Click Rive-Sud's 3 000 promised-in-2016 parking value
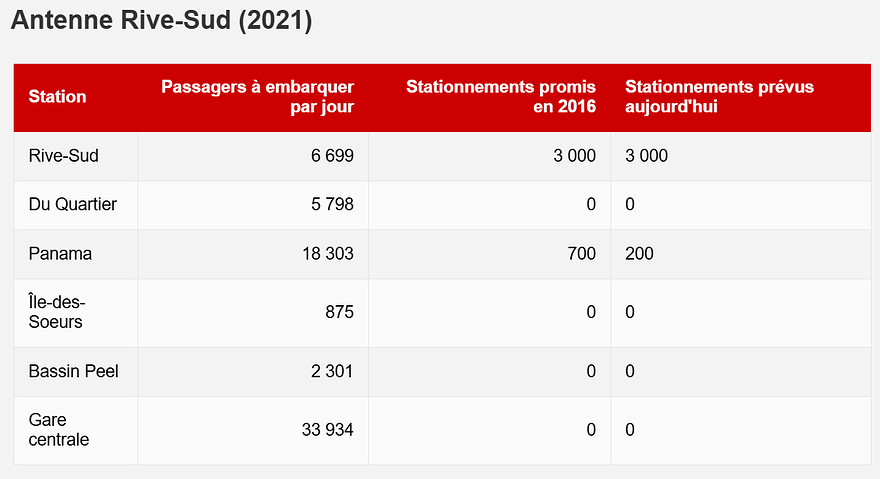The width and height of the screenshot is (880, 479). click(573, 156)
